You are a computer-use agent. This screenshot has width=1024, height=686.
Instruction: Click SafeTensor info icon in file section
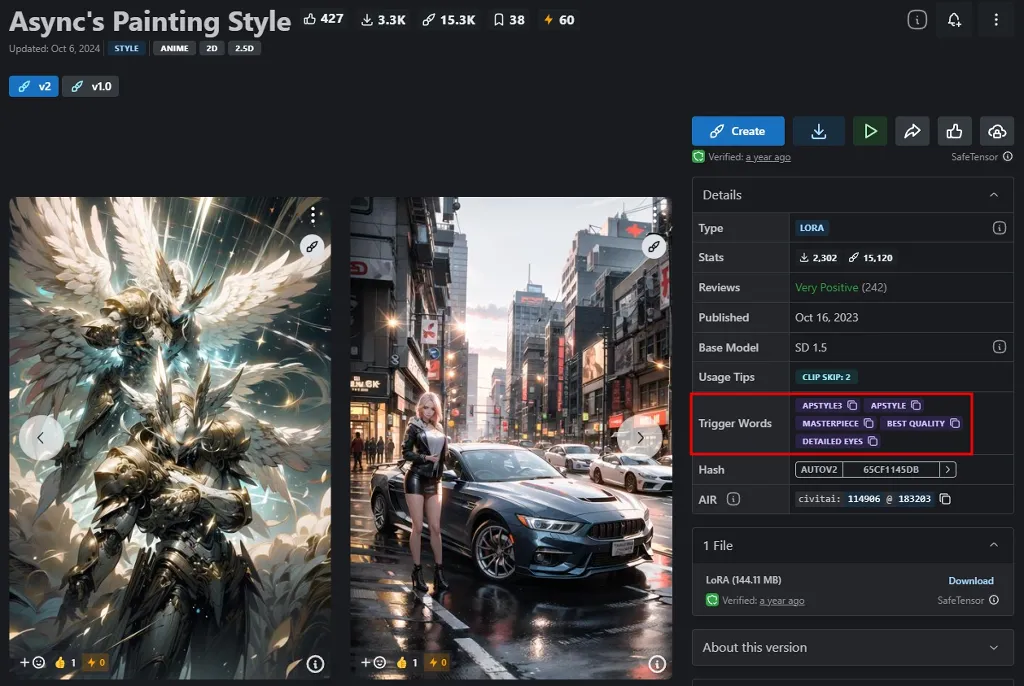[994, 600]
